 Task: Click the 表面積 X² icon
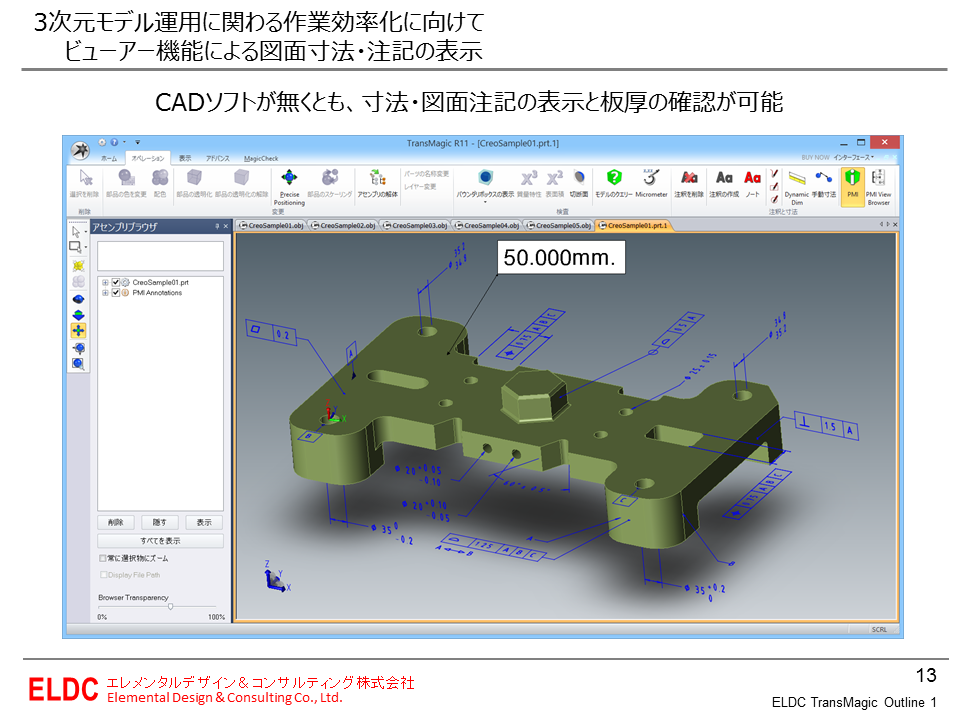[x=554, y=178]
